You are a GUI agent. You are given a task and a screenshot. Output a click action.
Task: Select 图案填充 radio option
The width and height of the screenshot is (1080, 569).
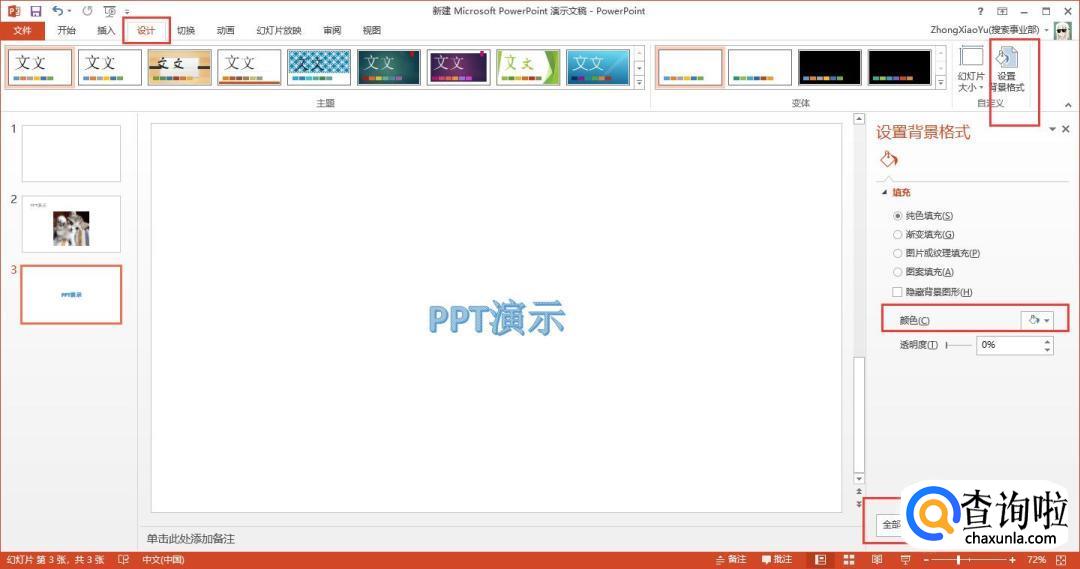[x=897, y=272]
